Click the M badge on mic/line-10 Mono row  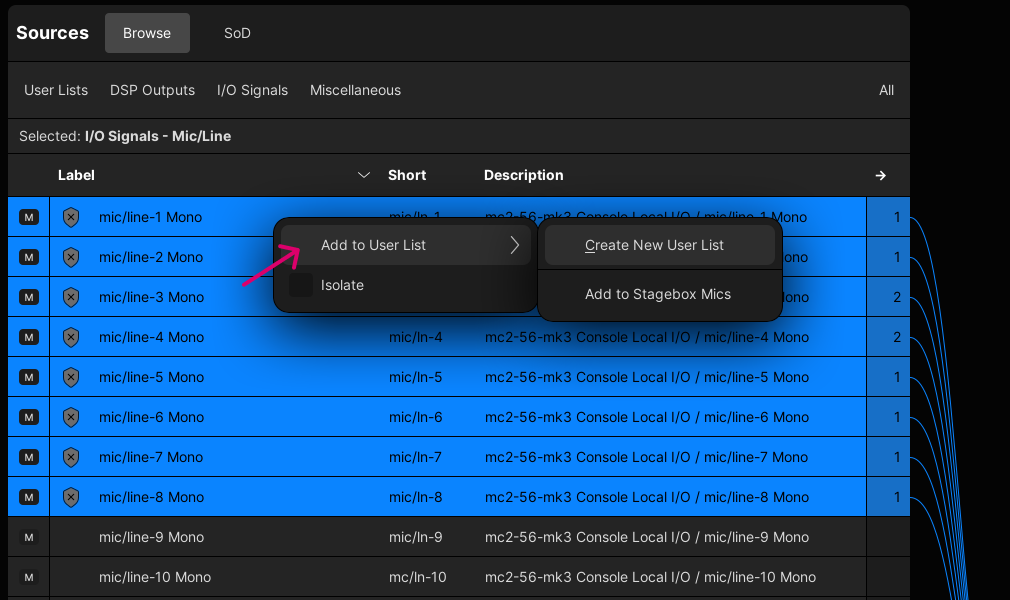[x=29, y=577]
